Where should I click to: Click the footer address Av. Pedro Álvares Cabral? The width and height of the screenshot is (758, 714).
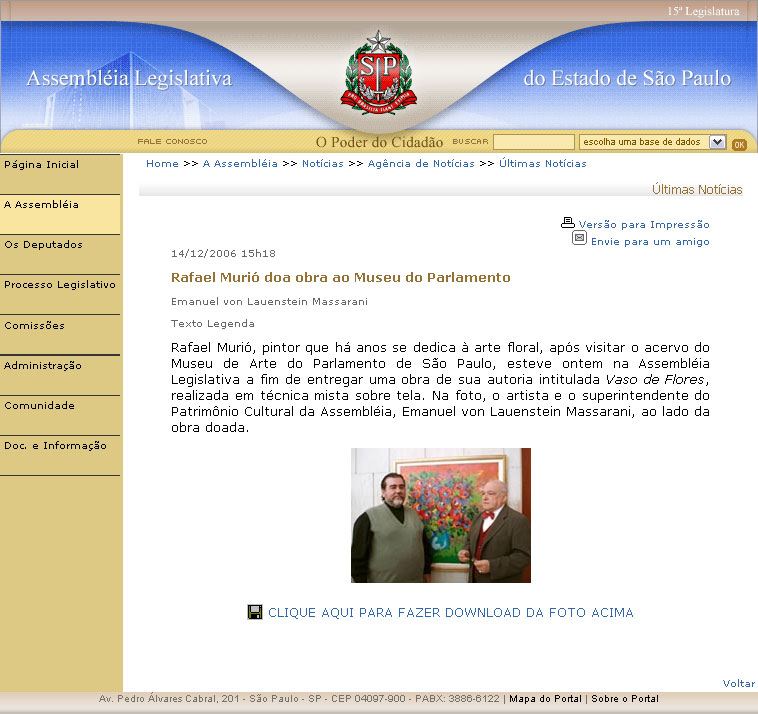[x=299, y=699]
